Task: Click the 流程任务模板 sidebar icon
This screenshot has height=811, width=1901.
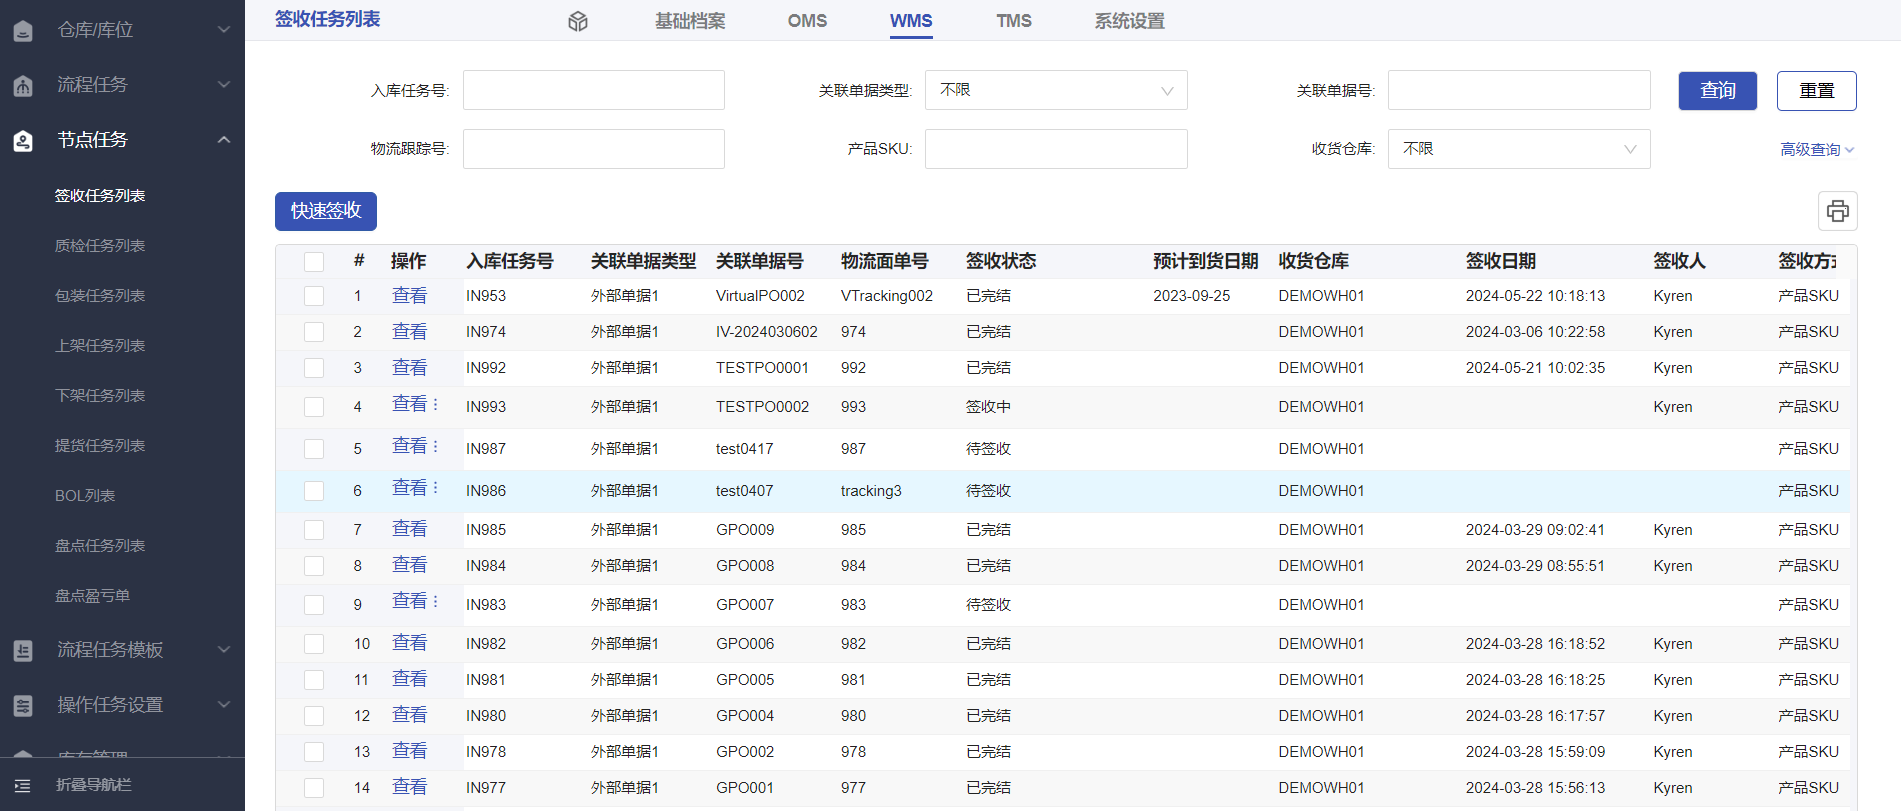Action: coord(23,650)
